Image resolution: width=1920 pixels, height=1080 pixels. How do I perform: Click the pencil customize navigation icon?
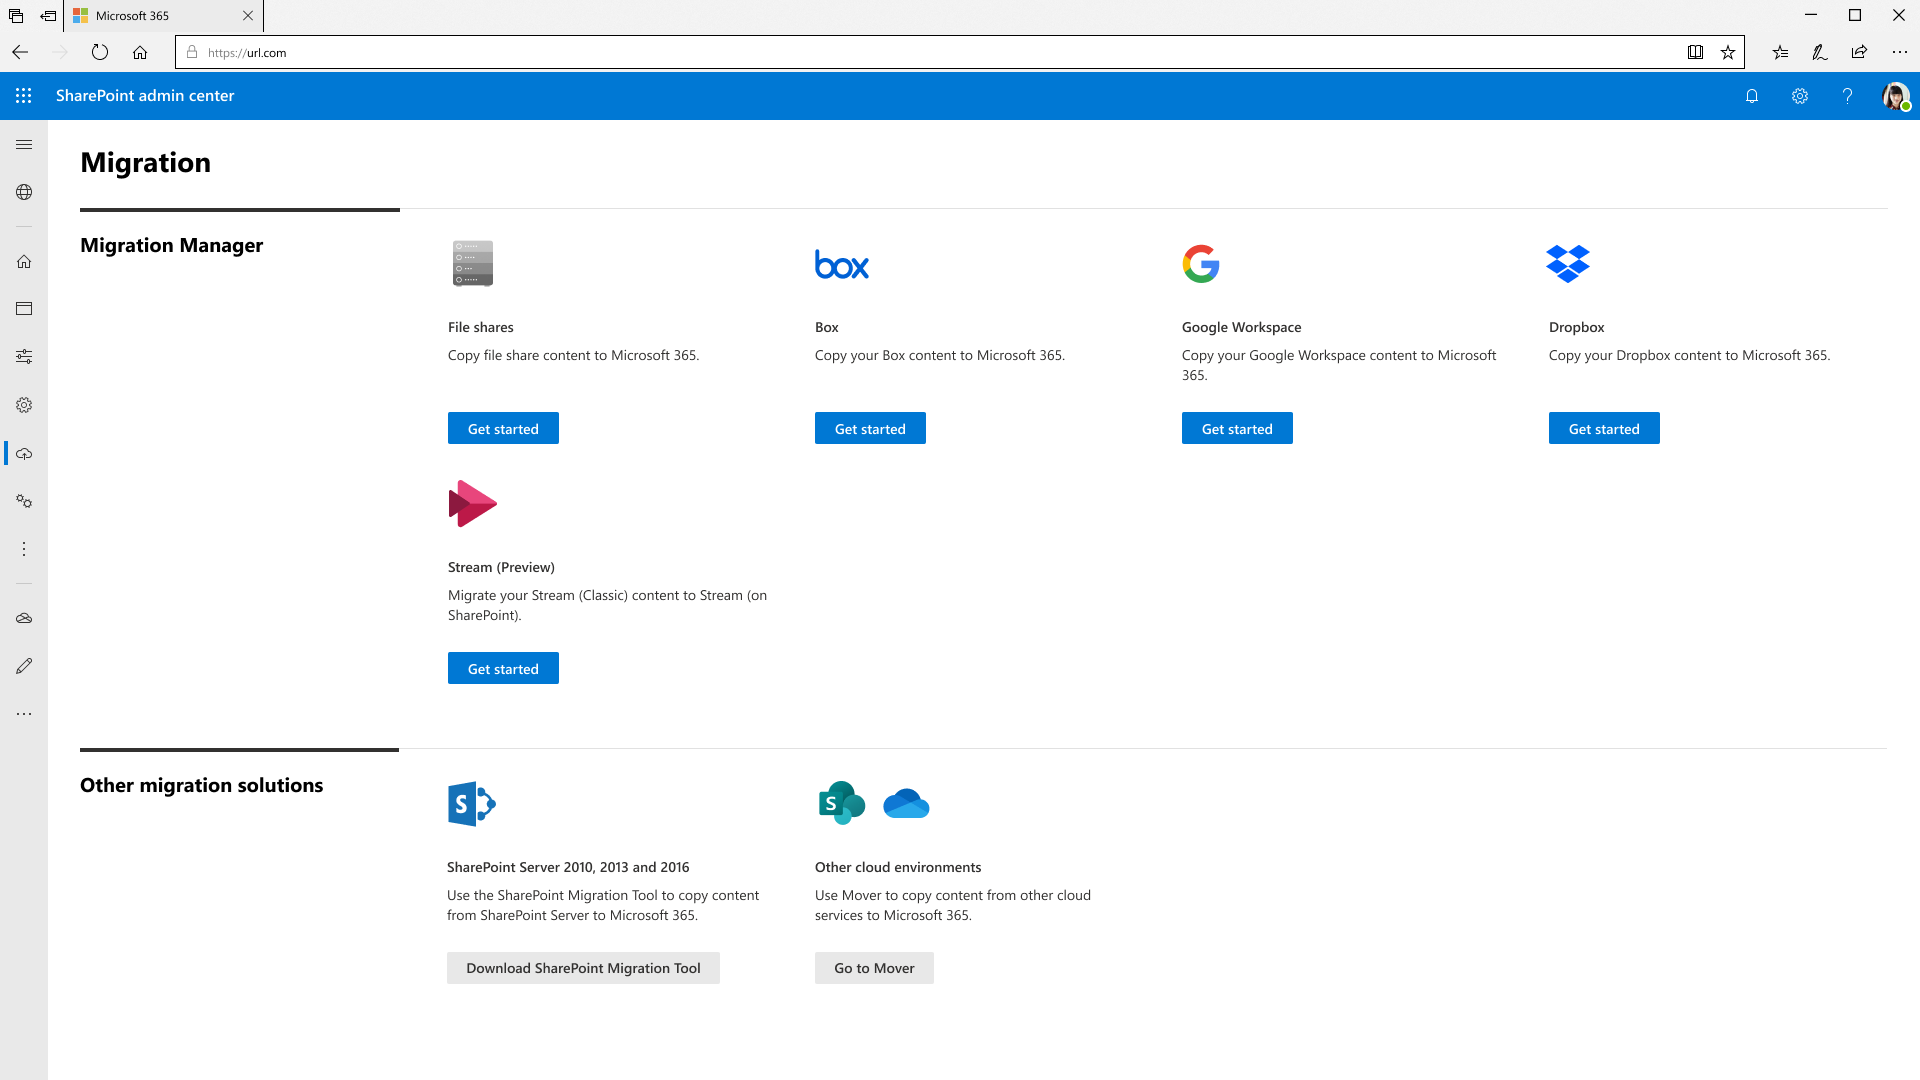[x=24, y=666]
